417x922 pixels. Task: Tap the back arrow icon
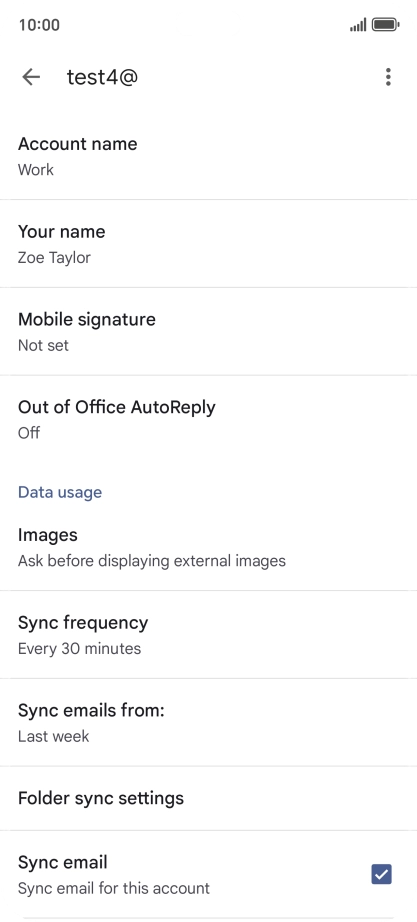pyautogui.click(x=31, y=77)
